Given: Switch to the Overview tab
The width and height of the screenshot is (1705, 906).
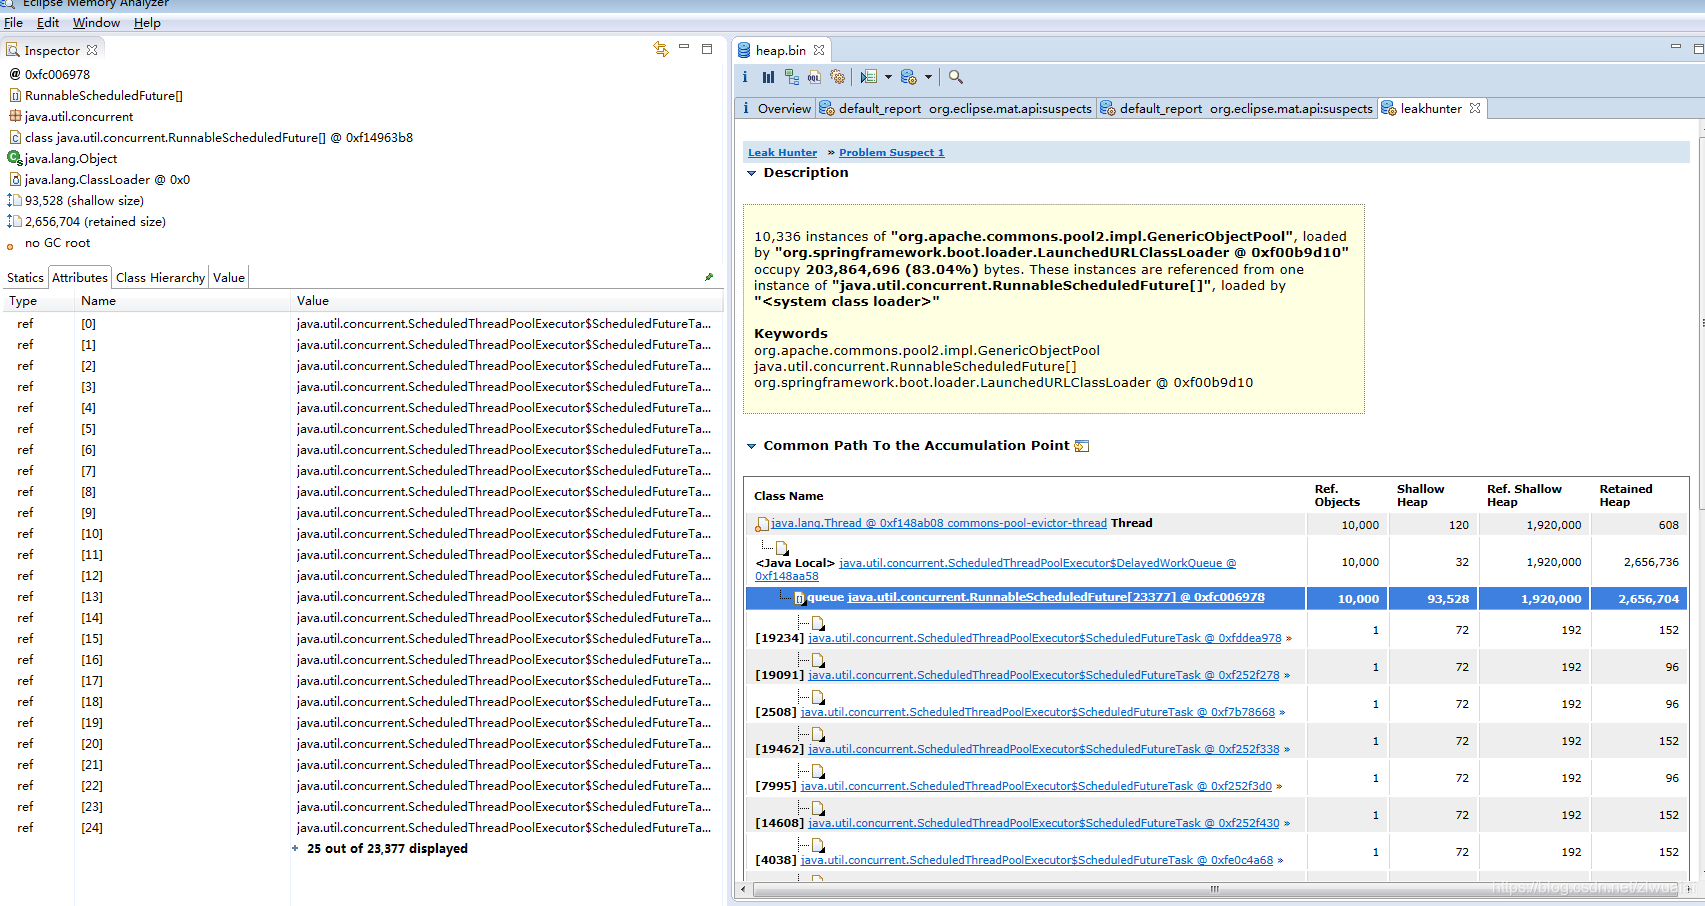Looking at the screenshot, I should pos(775,108).
